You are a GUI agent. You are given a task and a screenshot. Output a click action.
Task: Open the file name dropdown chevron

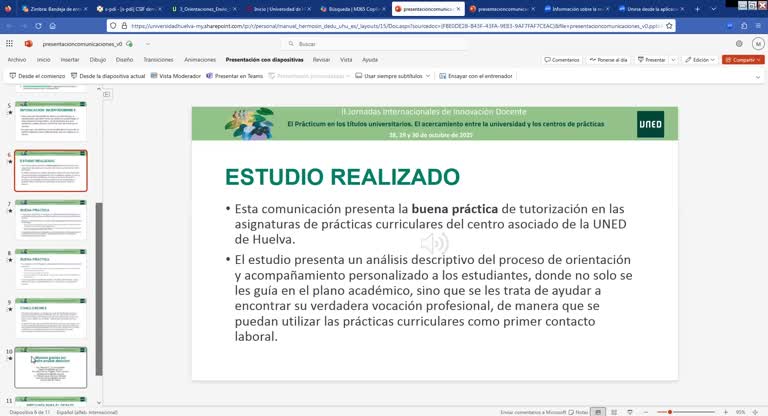147,44
